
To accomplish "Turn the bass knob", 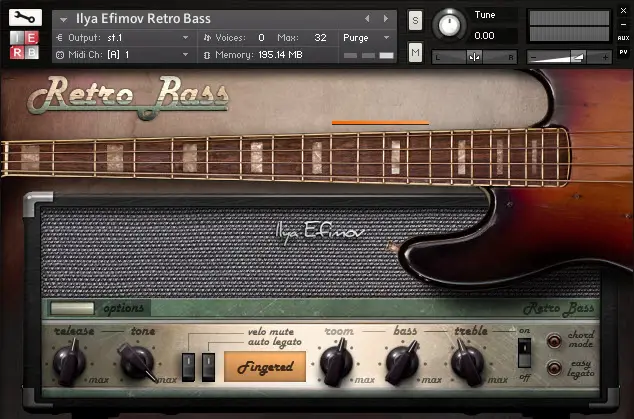I will click(x=402, y=362).
